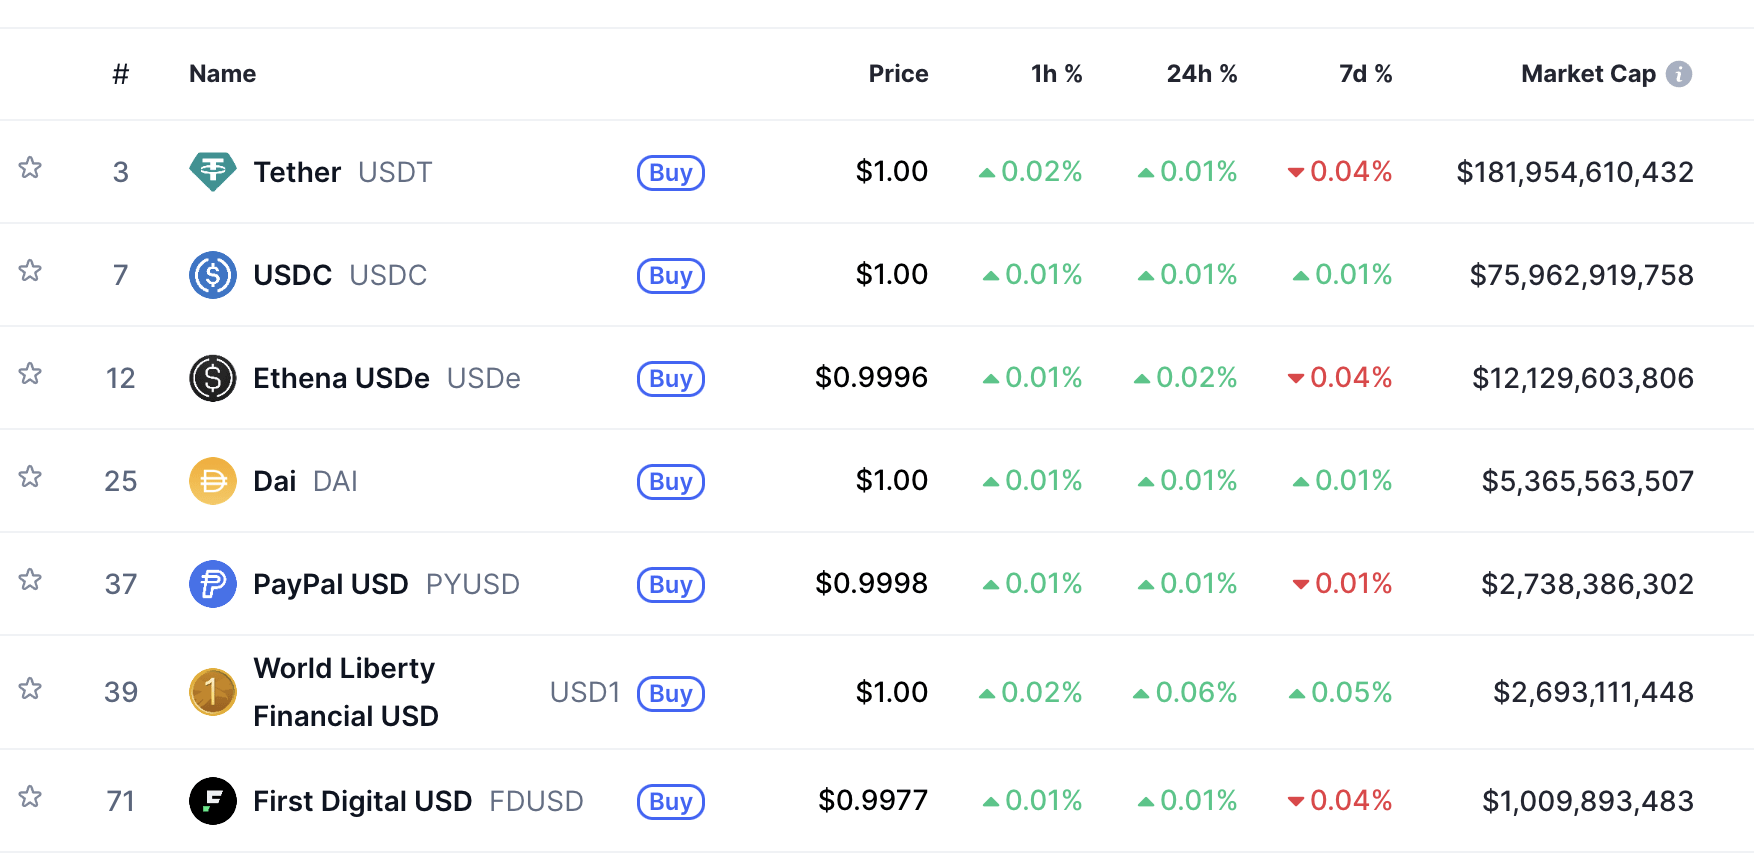
Task: Click the PayPal USD coin logo
Action: [212, 584]
